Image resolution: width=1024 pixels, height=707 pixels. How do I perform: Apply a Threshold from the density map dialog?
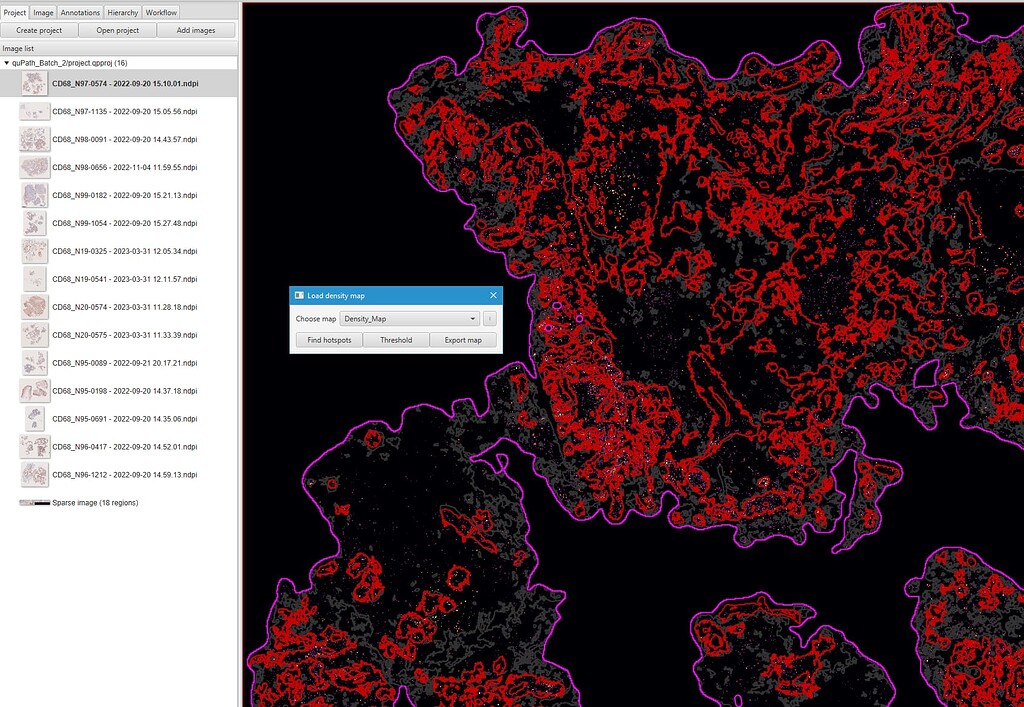[396, 339]
